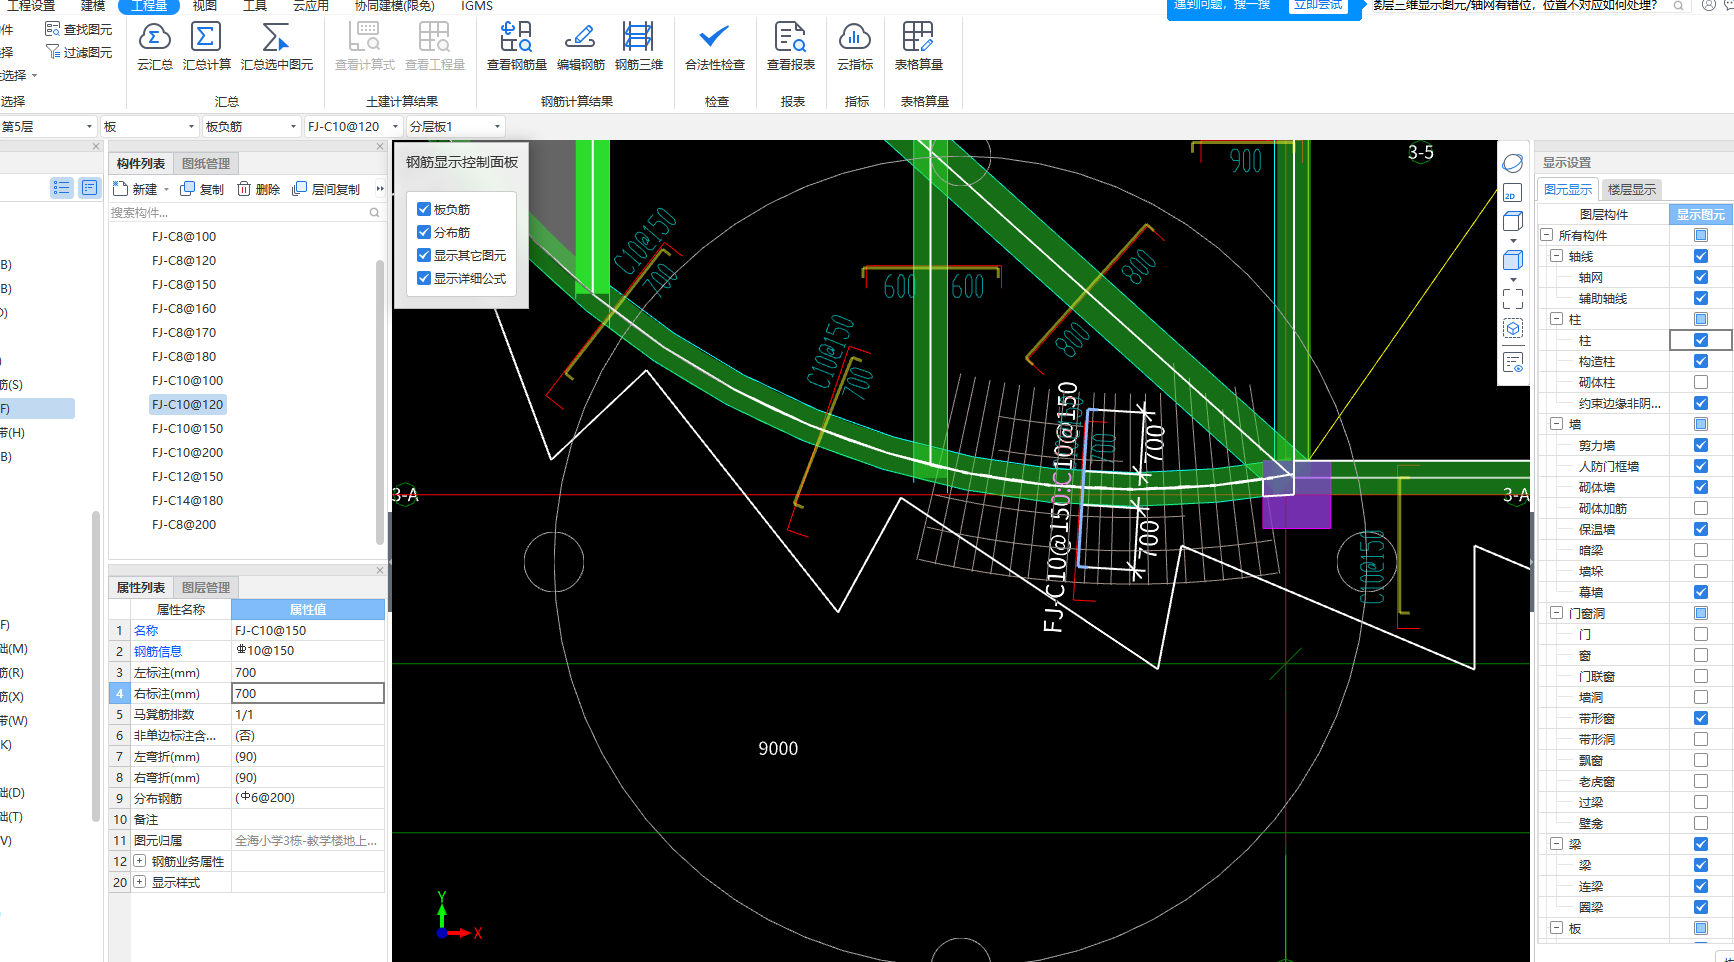The image size is (1734, 962).
Task: Click the 立即尝试 button in banner
Action: (x=1317, y=6)
